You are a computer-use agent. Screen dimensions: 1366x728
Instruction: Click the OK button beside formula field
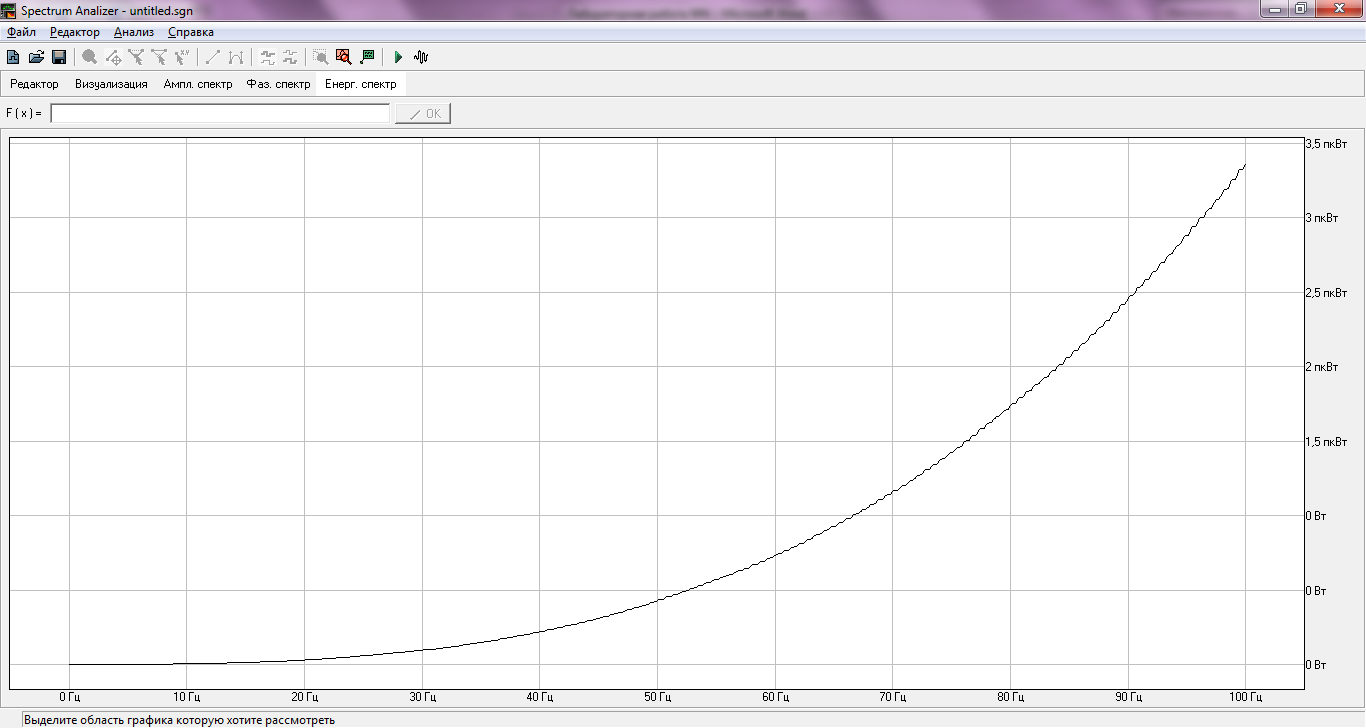(x=424, y=114)
